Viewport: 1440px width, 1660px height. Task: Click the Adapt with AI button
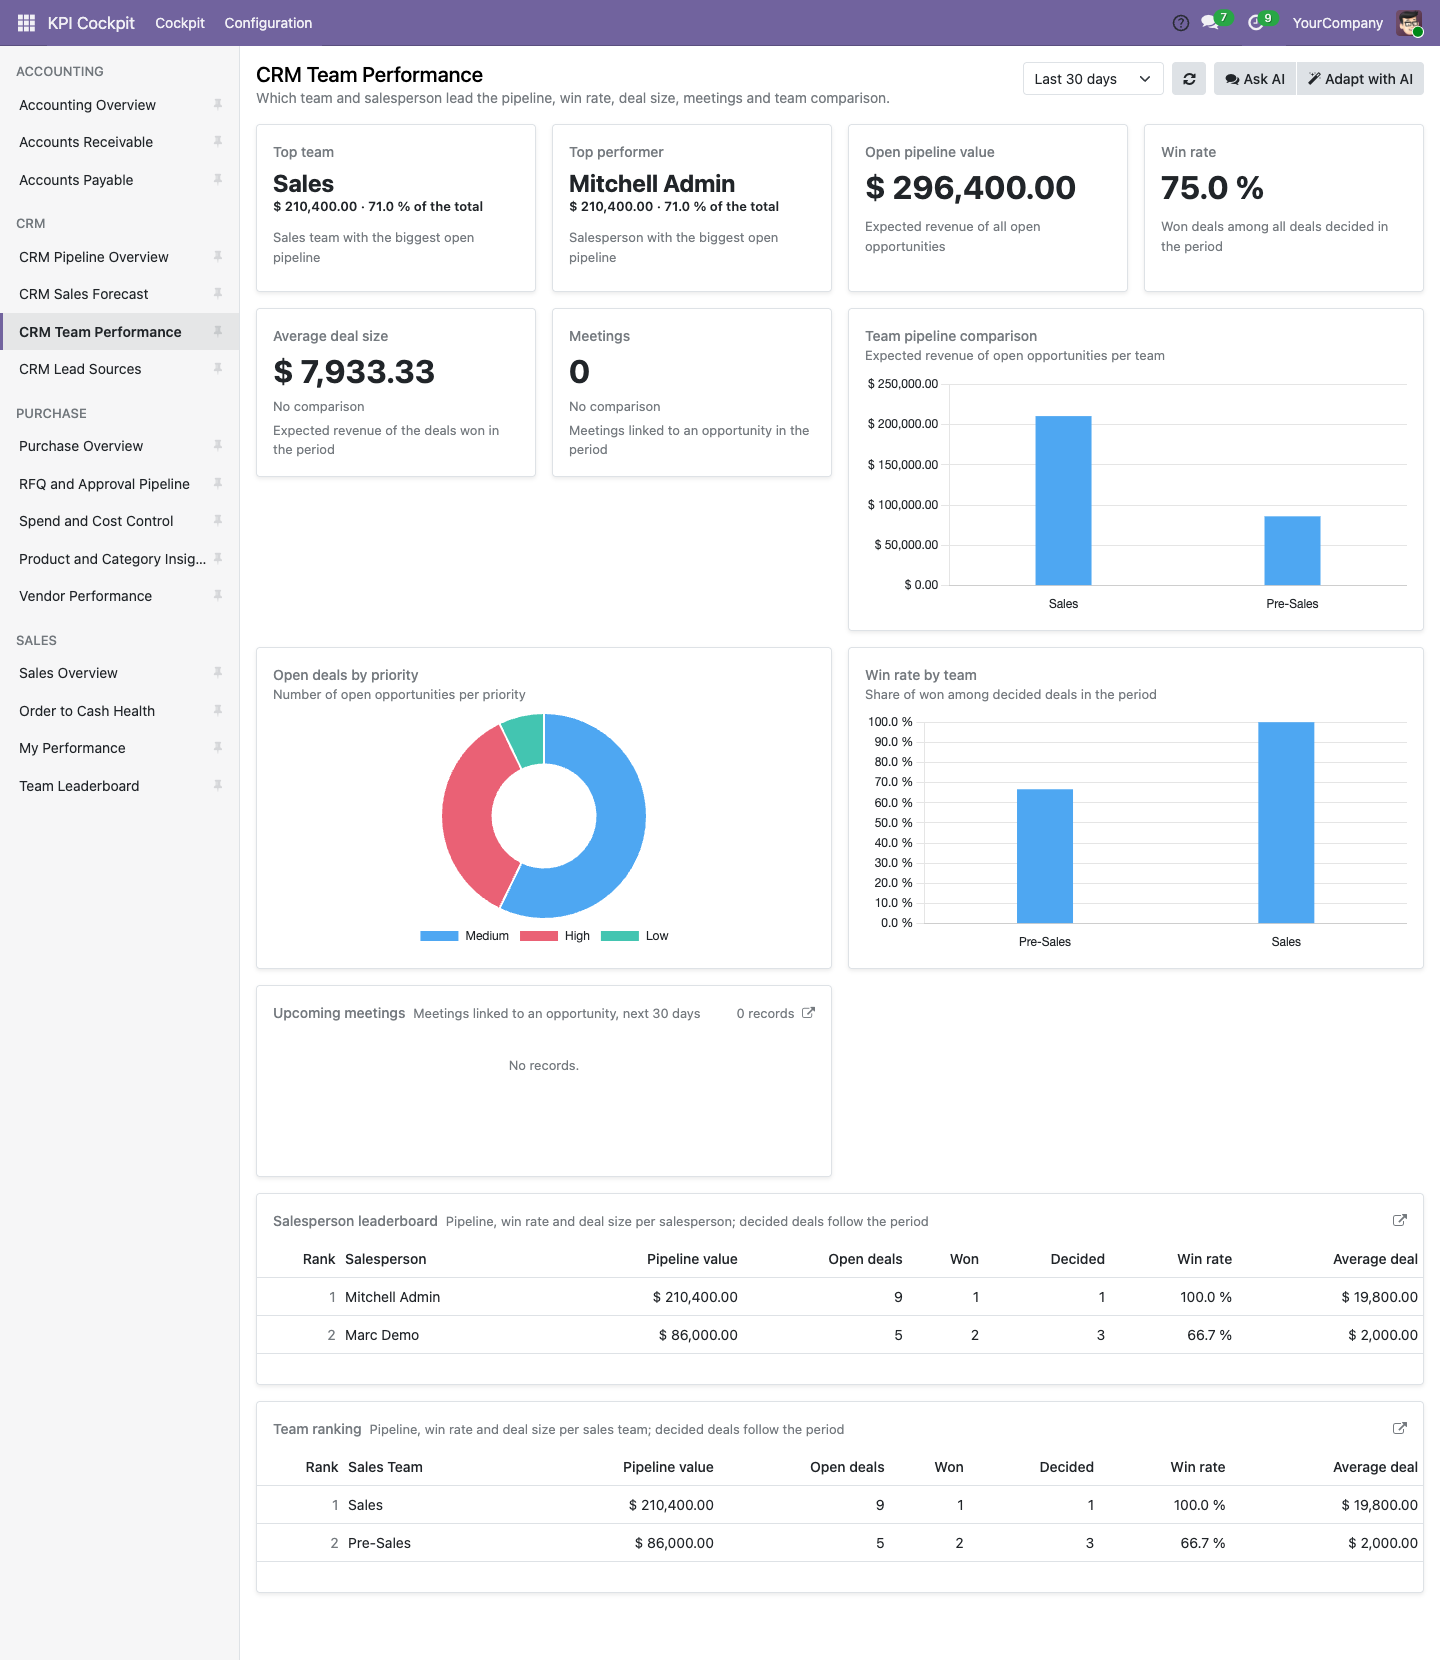pyautogui.click(x=1360, y=79)
